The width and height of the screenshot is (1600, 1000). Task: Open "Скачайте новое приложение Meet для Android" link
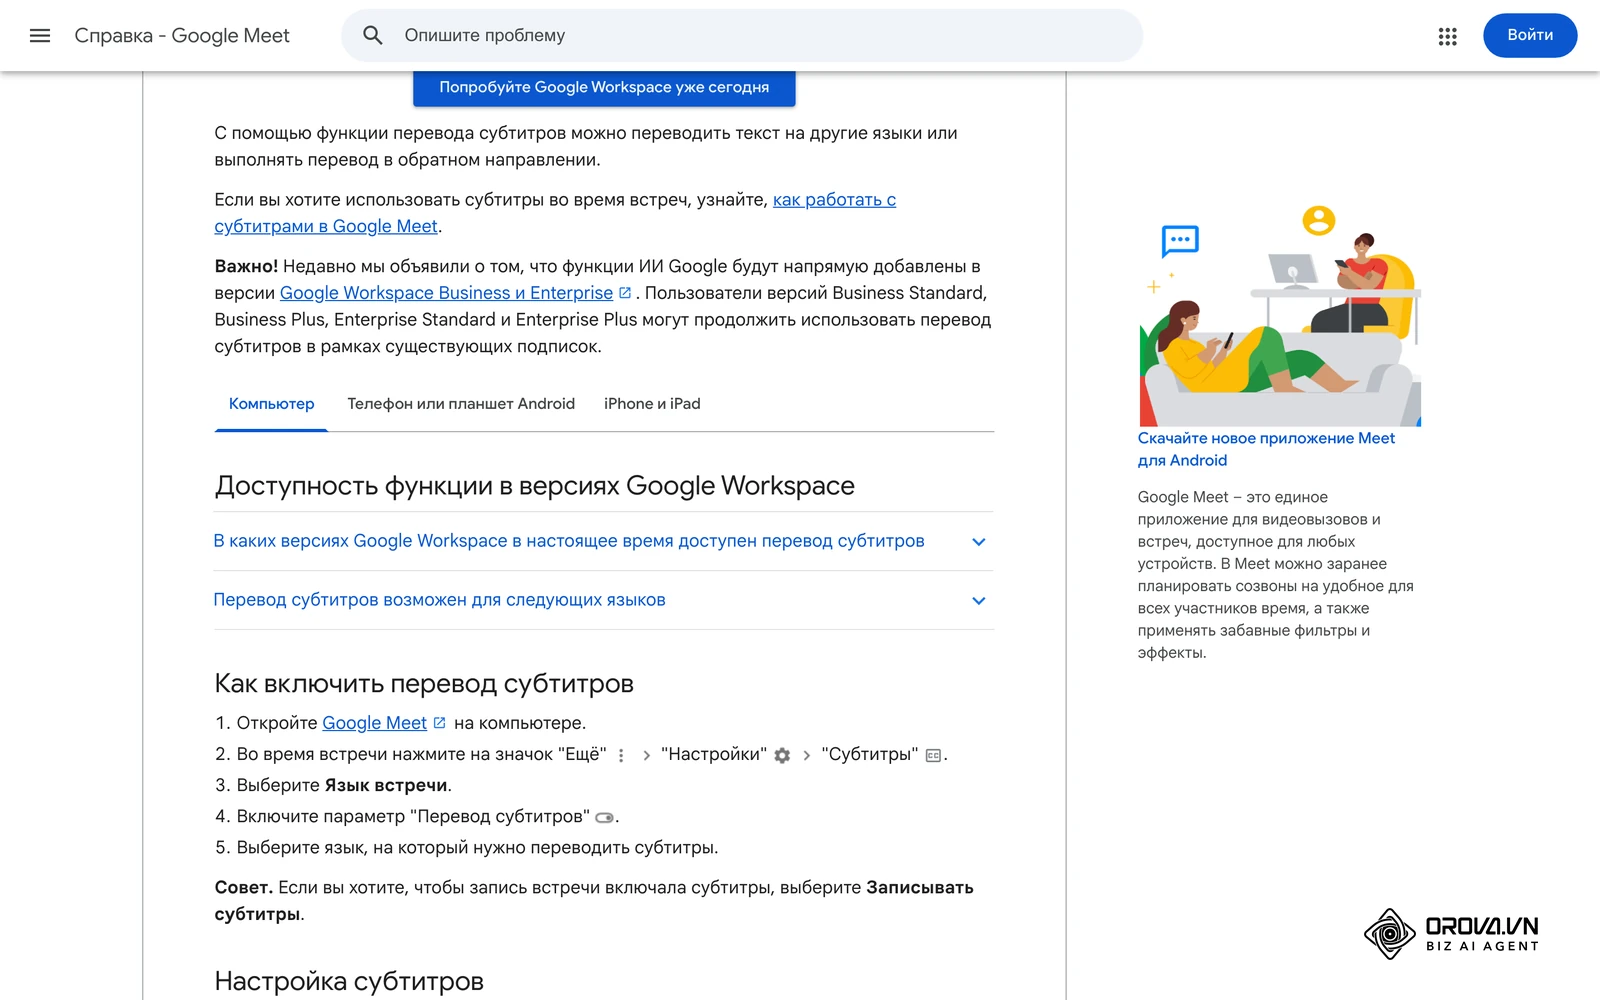pyautogui.click(x=1266, y=449)
